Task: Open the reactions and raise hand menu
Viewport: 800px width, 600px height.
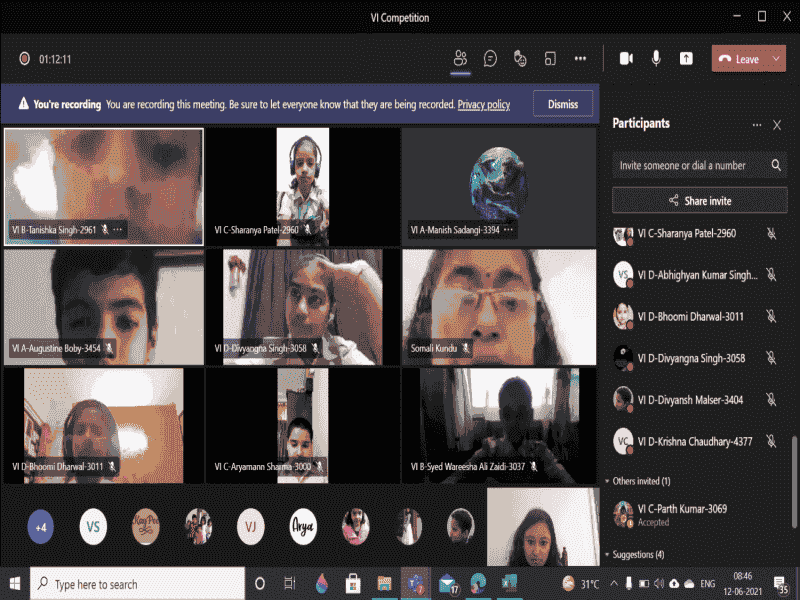Action: (520, 59)
